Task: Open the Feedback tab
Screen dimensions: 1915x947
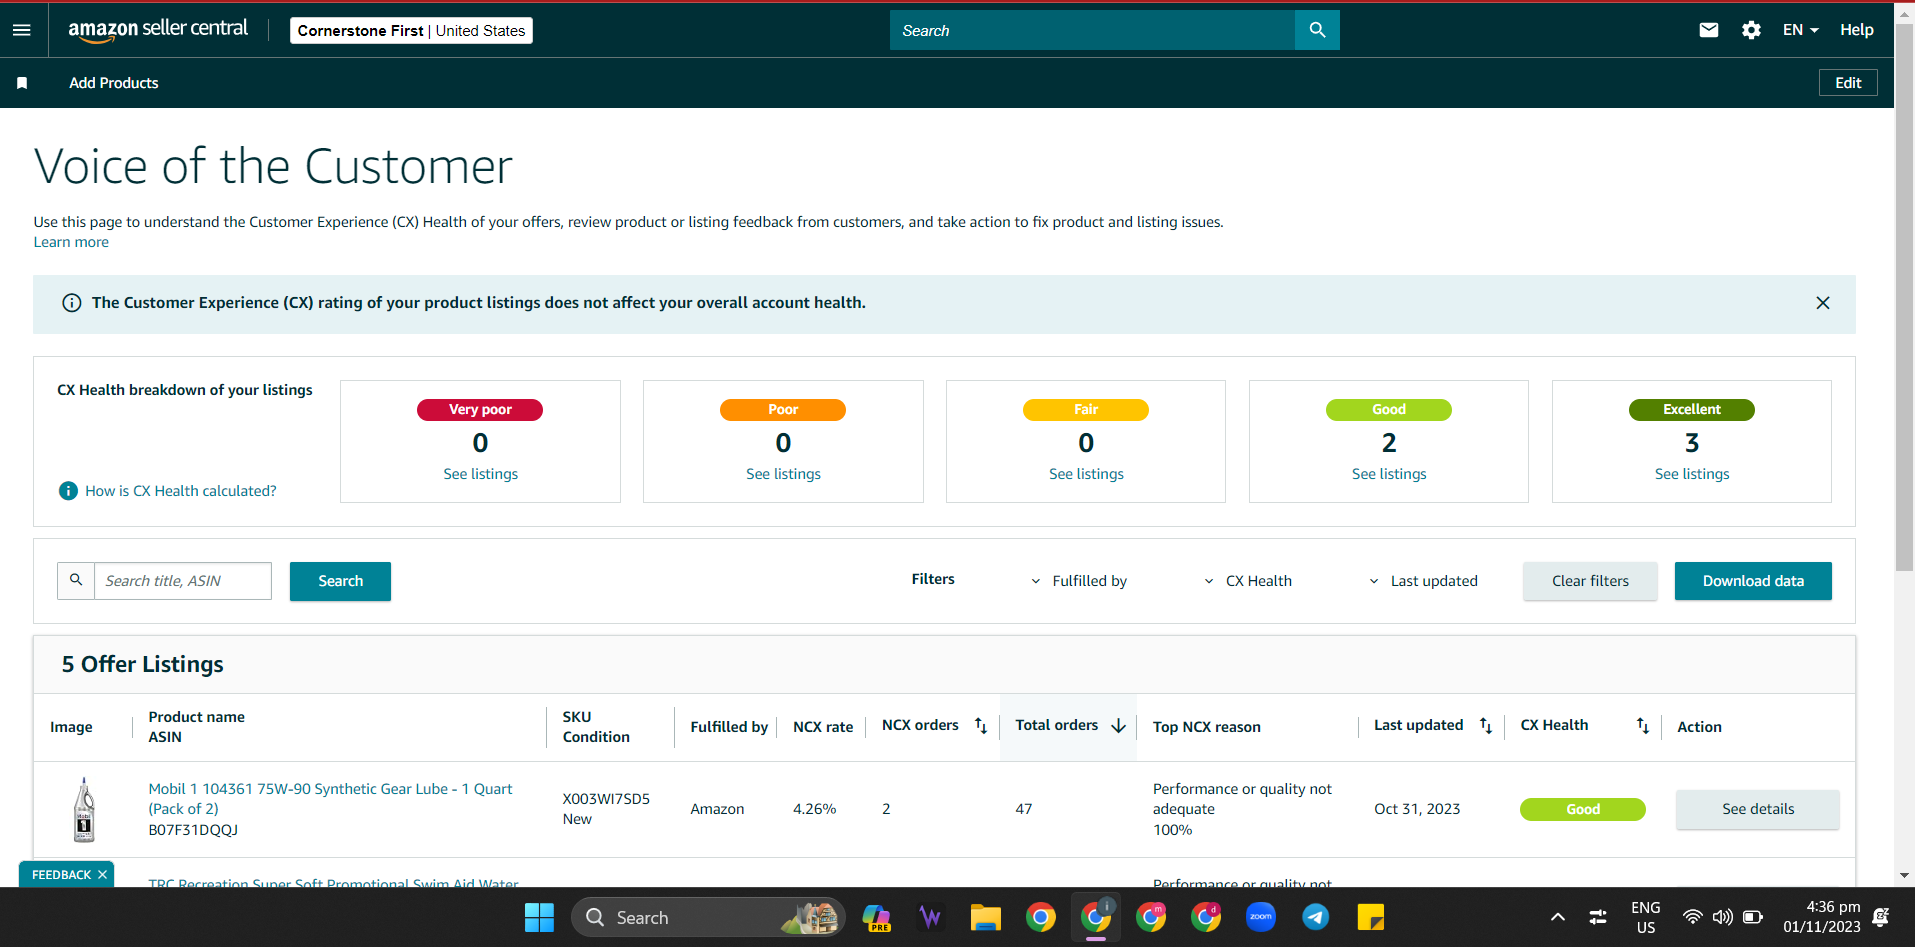Action: click(x=61, y=875)
